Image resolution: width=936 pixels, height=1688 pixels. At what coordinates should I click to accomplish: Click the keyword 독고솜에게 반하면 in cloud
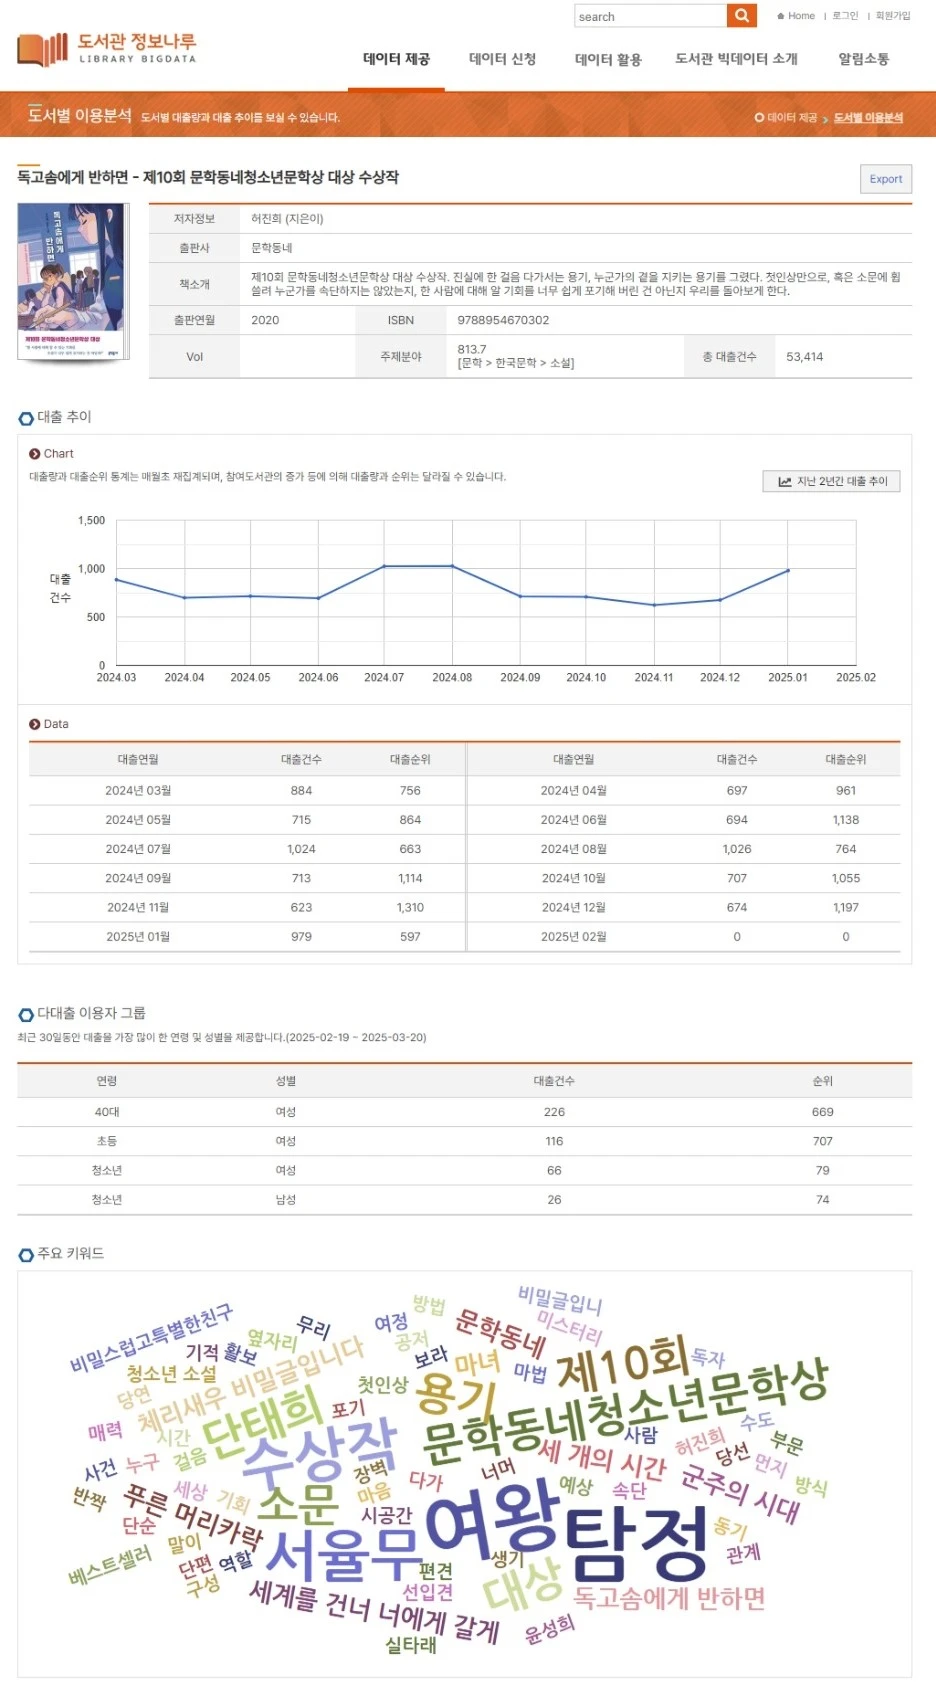click(669, 1597)
